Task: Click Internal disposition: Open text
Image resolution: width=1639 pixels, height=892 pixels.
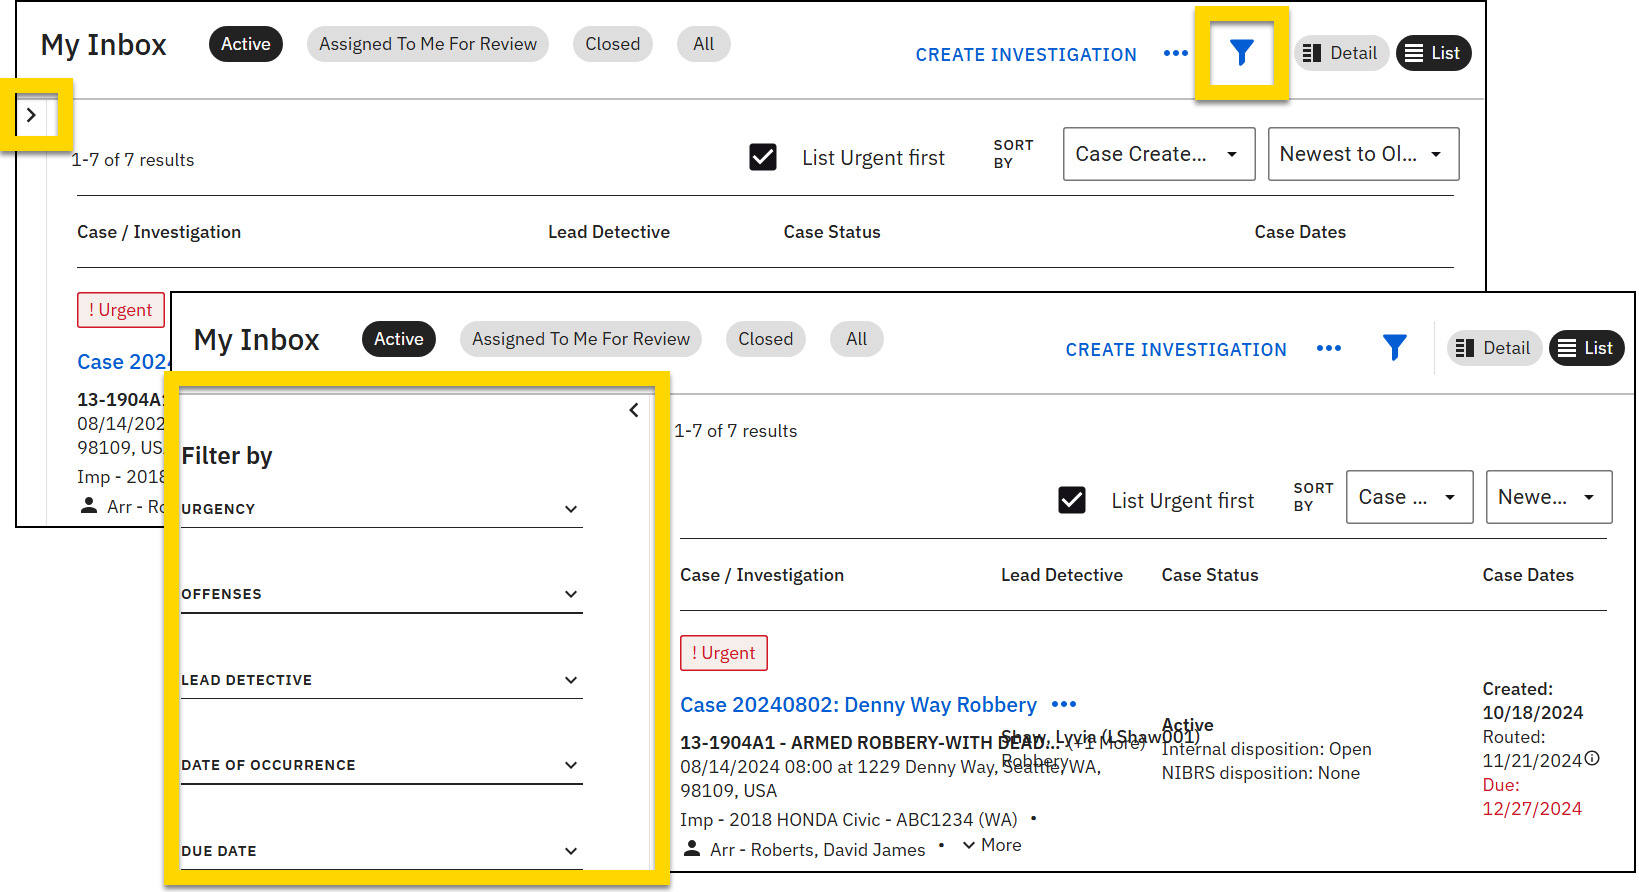Action: [x=1266, y=749]
